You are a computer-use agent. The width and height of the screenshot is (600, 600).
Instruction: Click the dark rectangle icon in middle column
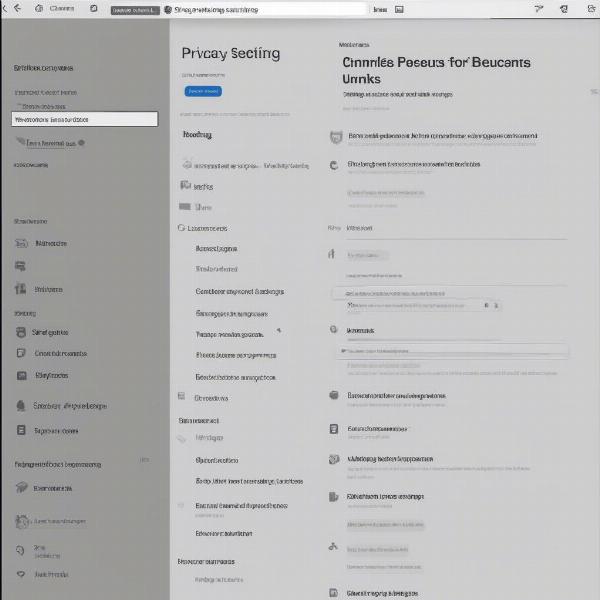pyautogui.click(x=185, y=207)
